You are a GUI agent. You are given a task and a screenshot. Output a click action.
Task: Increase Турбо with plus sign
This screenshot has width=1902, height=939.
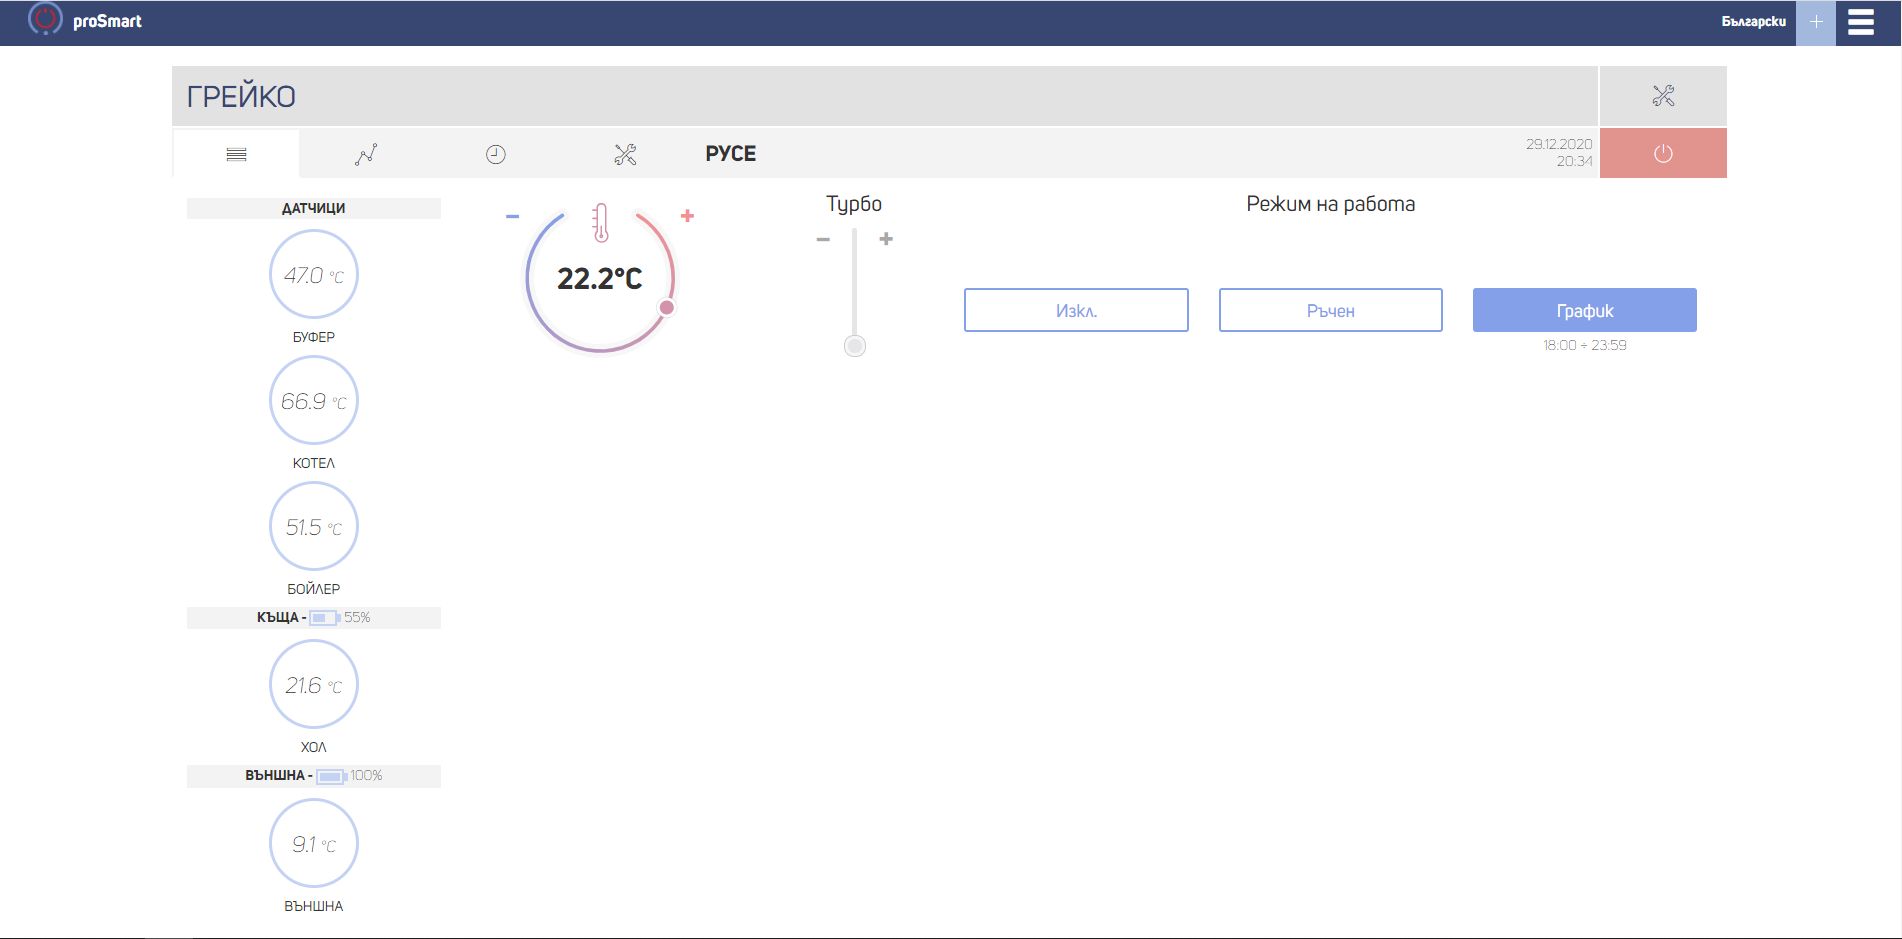click(x=886, y=239)
